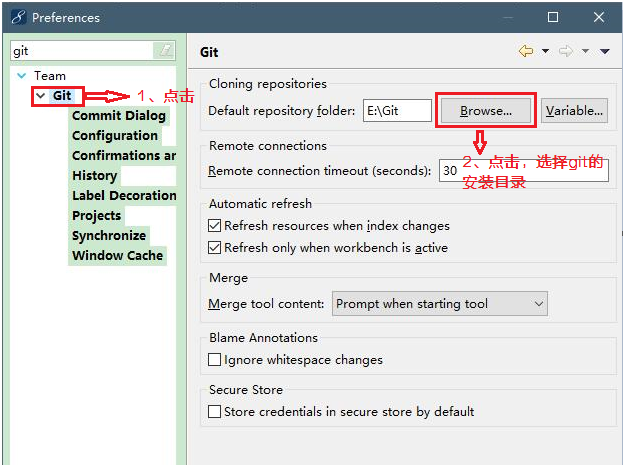The width and height of the screenshot is (625, 467).
Task: Open the Window Cache preferences page
Action: [118, 255]
